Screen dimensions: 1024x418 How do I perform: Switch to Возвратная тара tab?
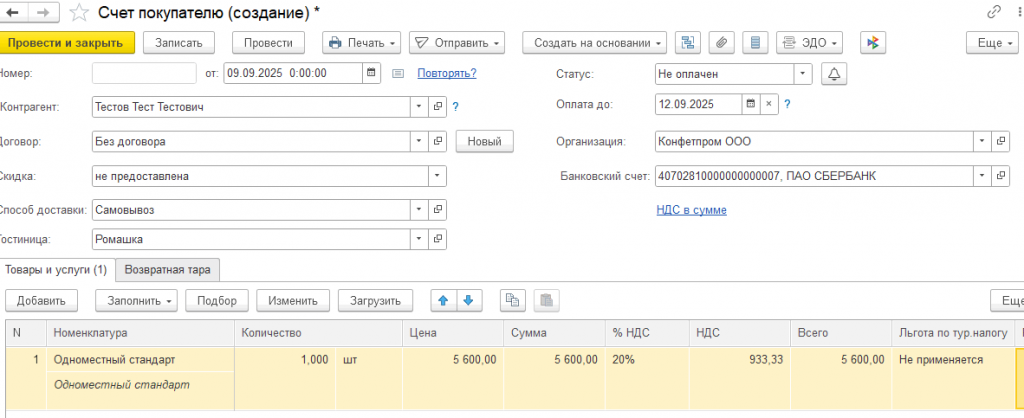(x=167, y=269)
